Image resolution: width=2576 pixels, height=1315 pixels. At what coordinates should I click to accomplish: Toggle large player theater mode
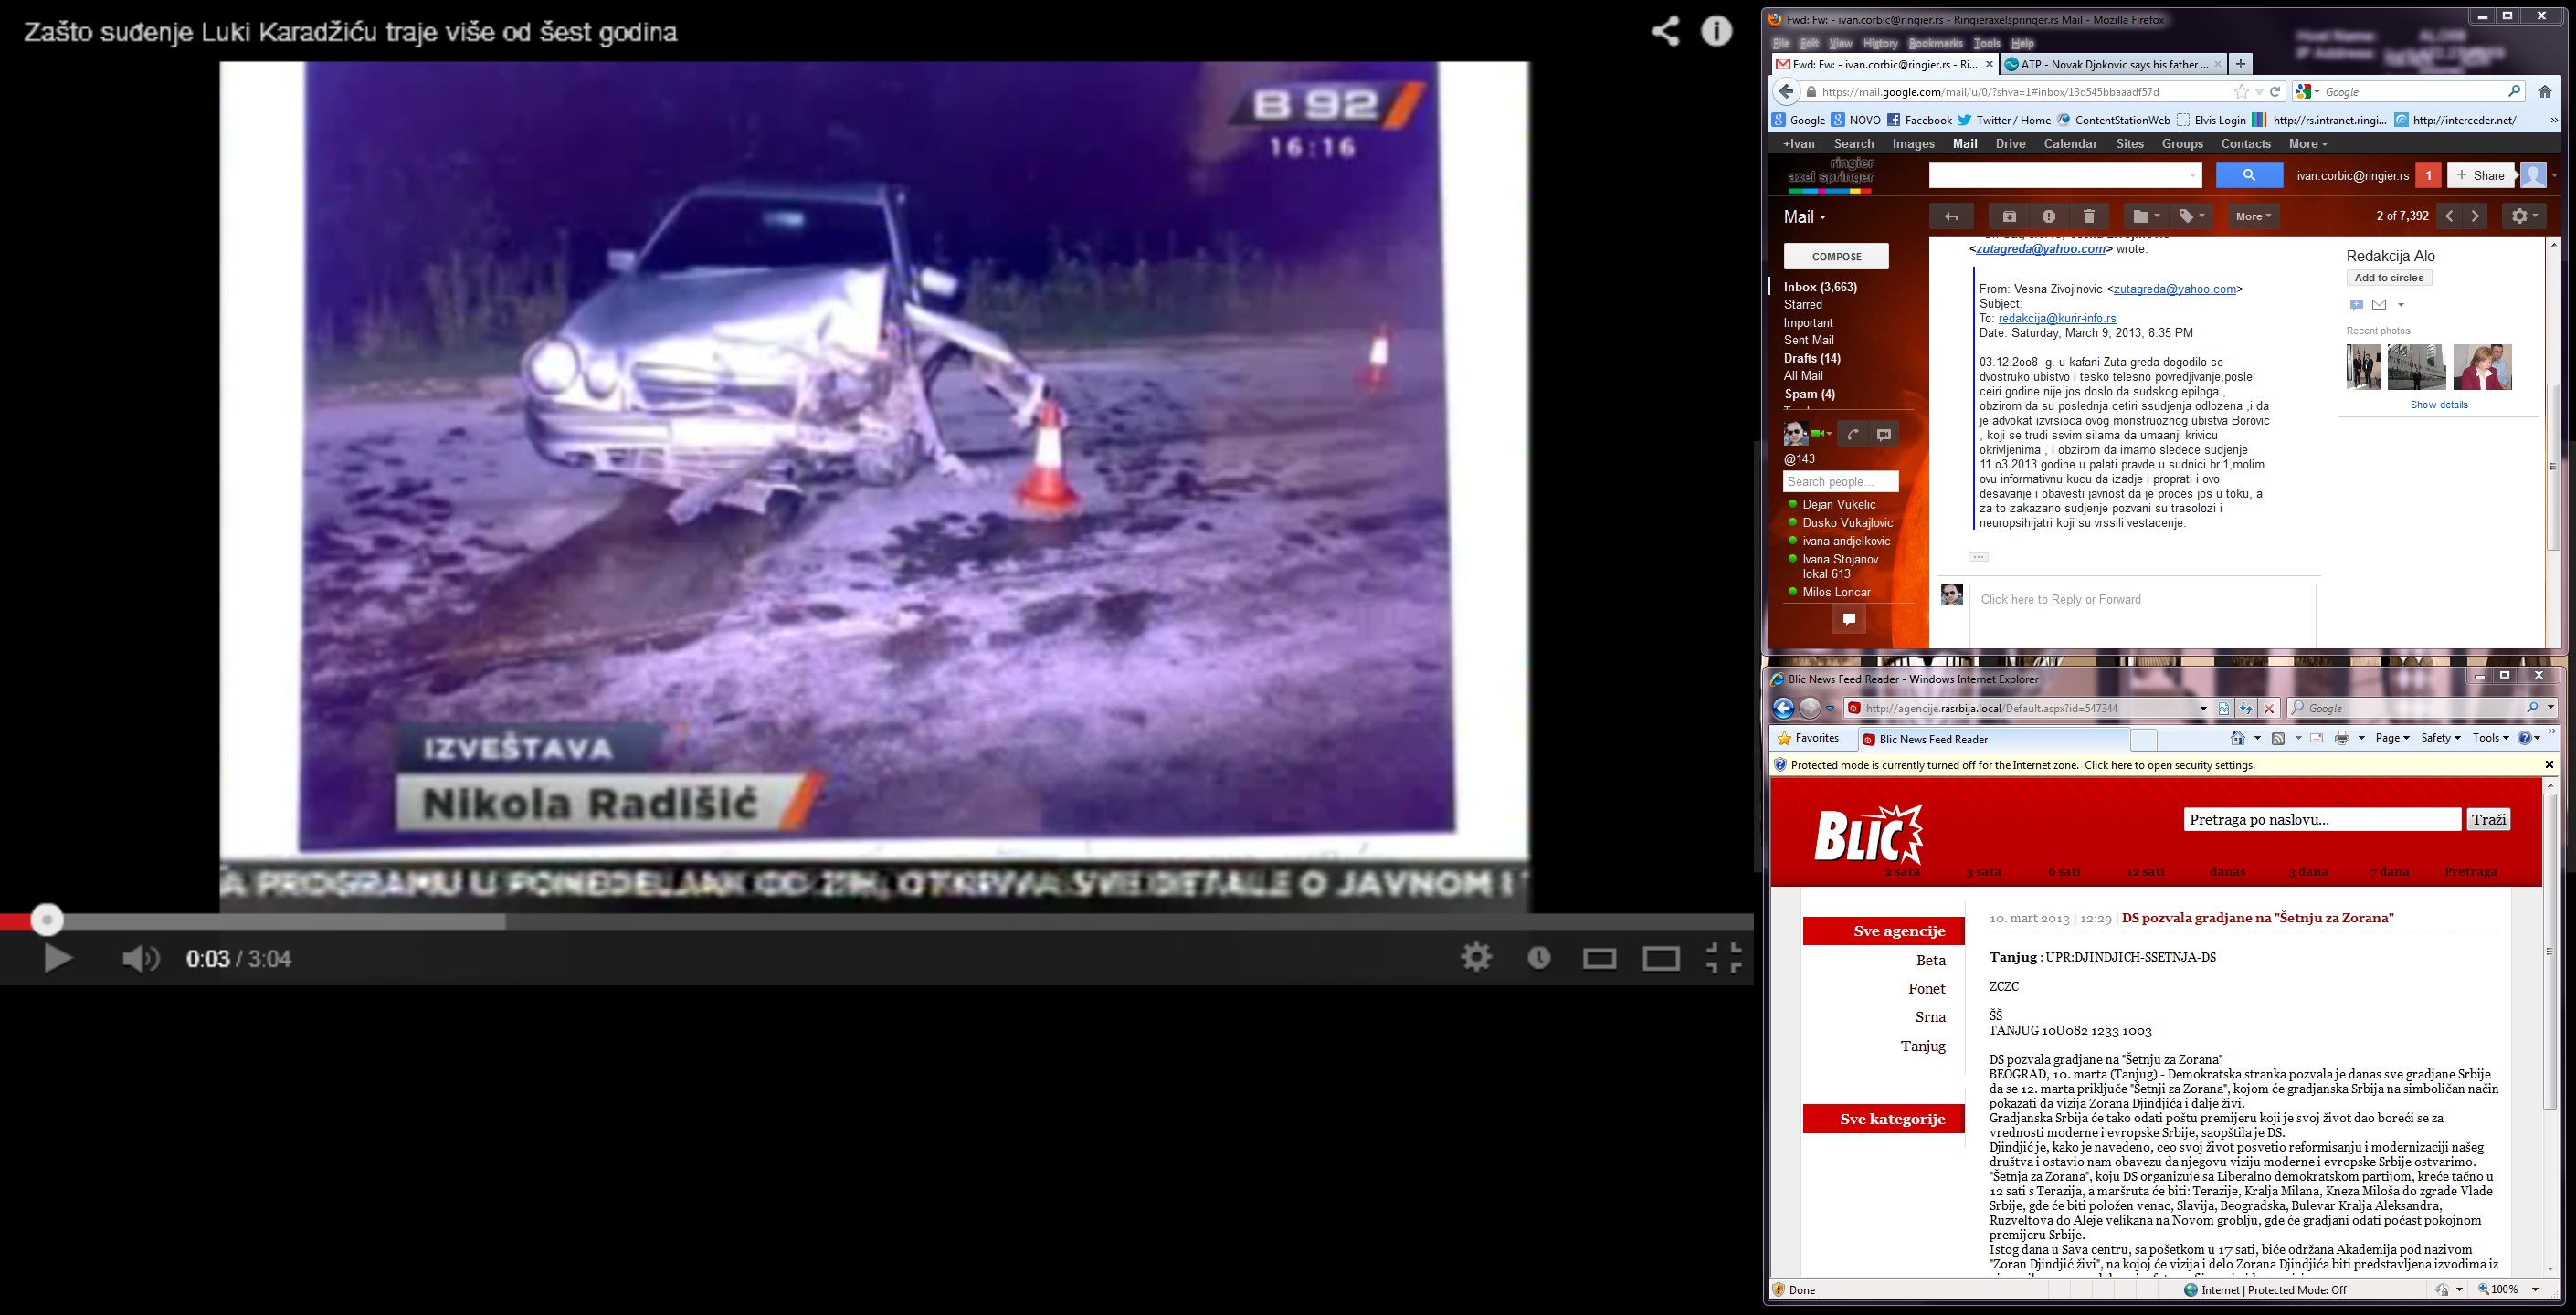pos(1661,959)
